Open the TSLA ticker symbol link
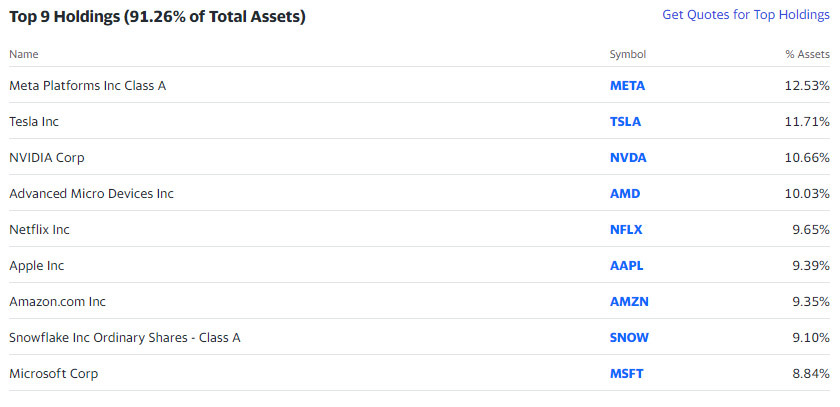The height and width of the screenshot is (407, 840). [625, 122]
